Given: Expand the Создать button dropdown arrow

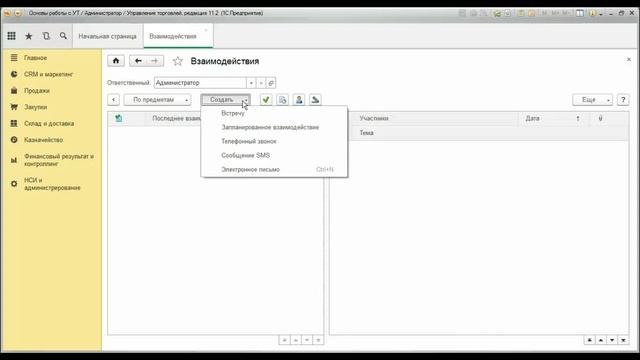Looking at the screenshot, I should pos(246,100).
